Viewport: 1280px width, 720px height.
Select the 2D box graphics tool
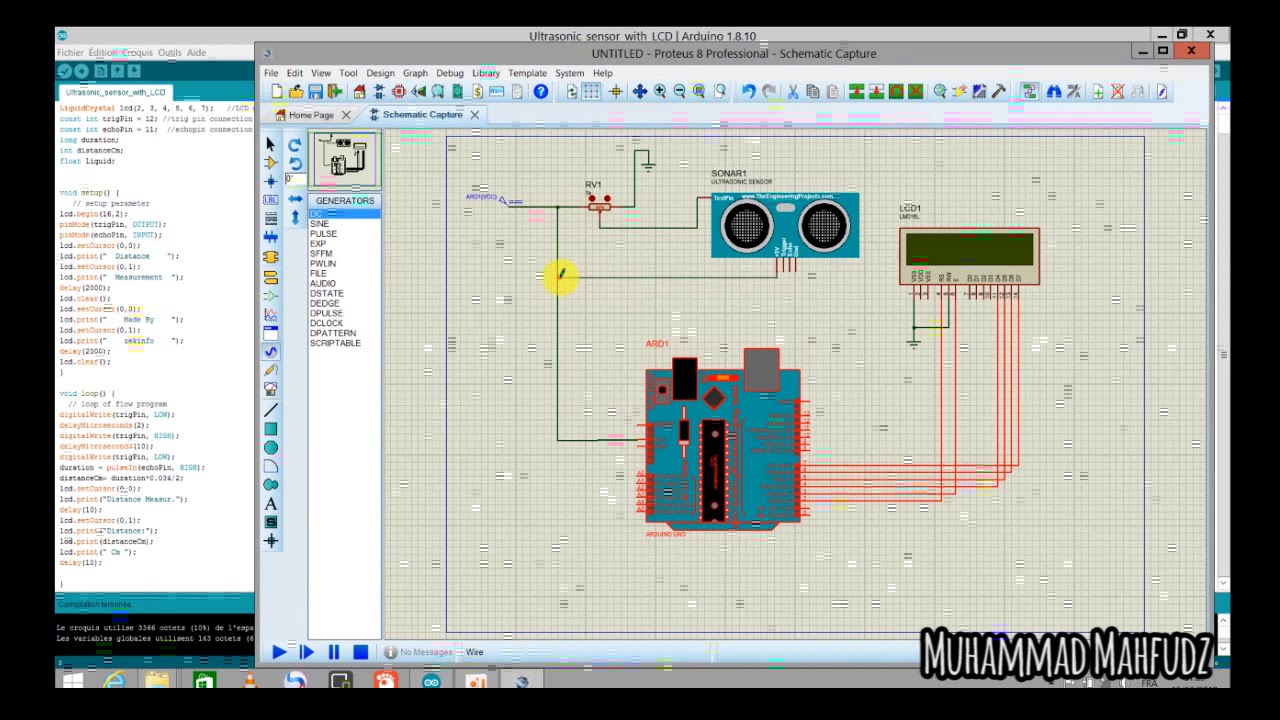pyautogui.click(x=270, y=429)
